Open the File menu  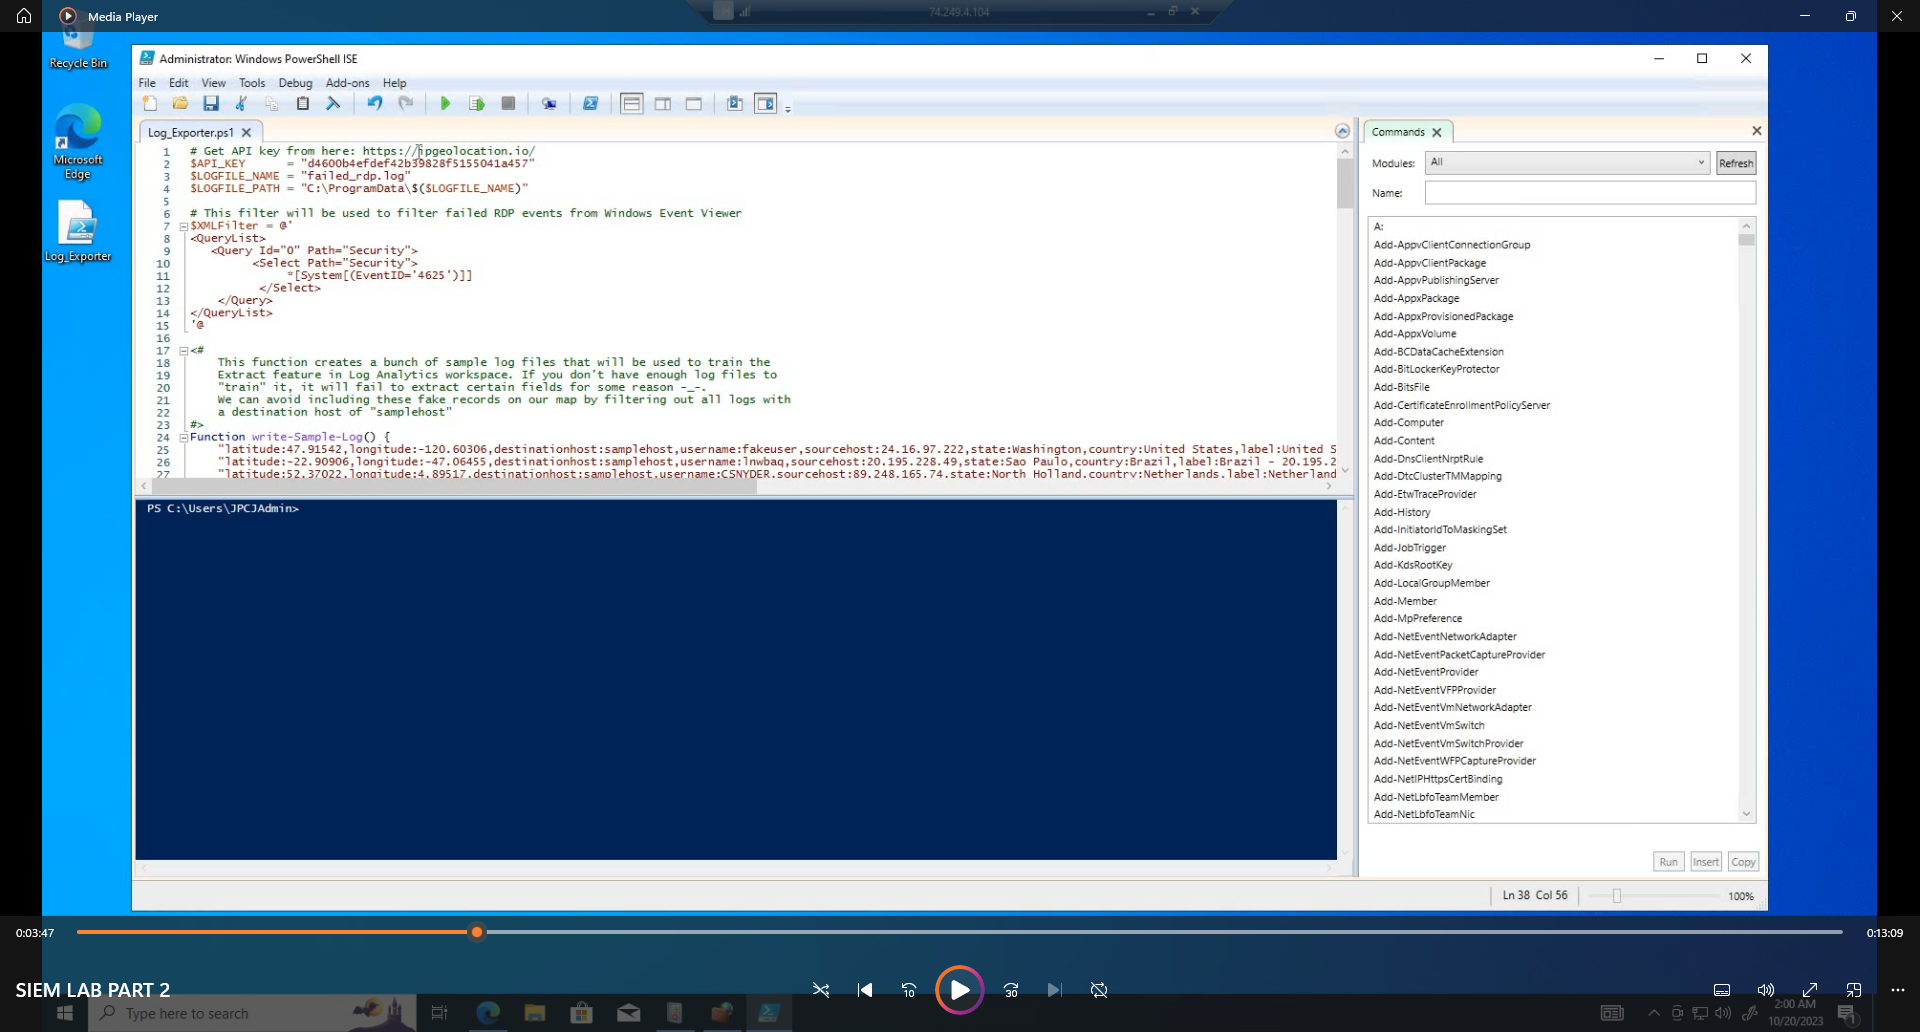click(x=147, y=83)
